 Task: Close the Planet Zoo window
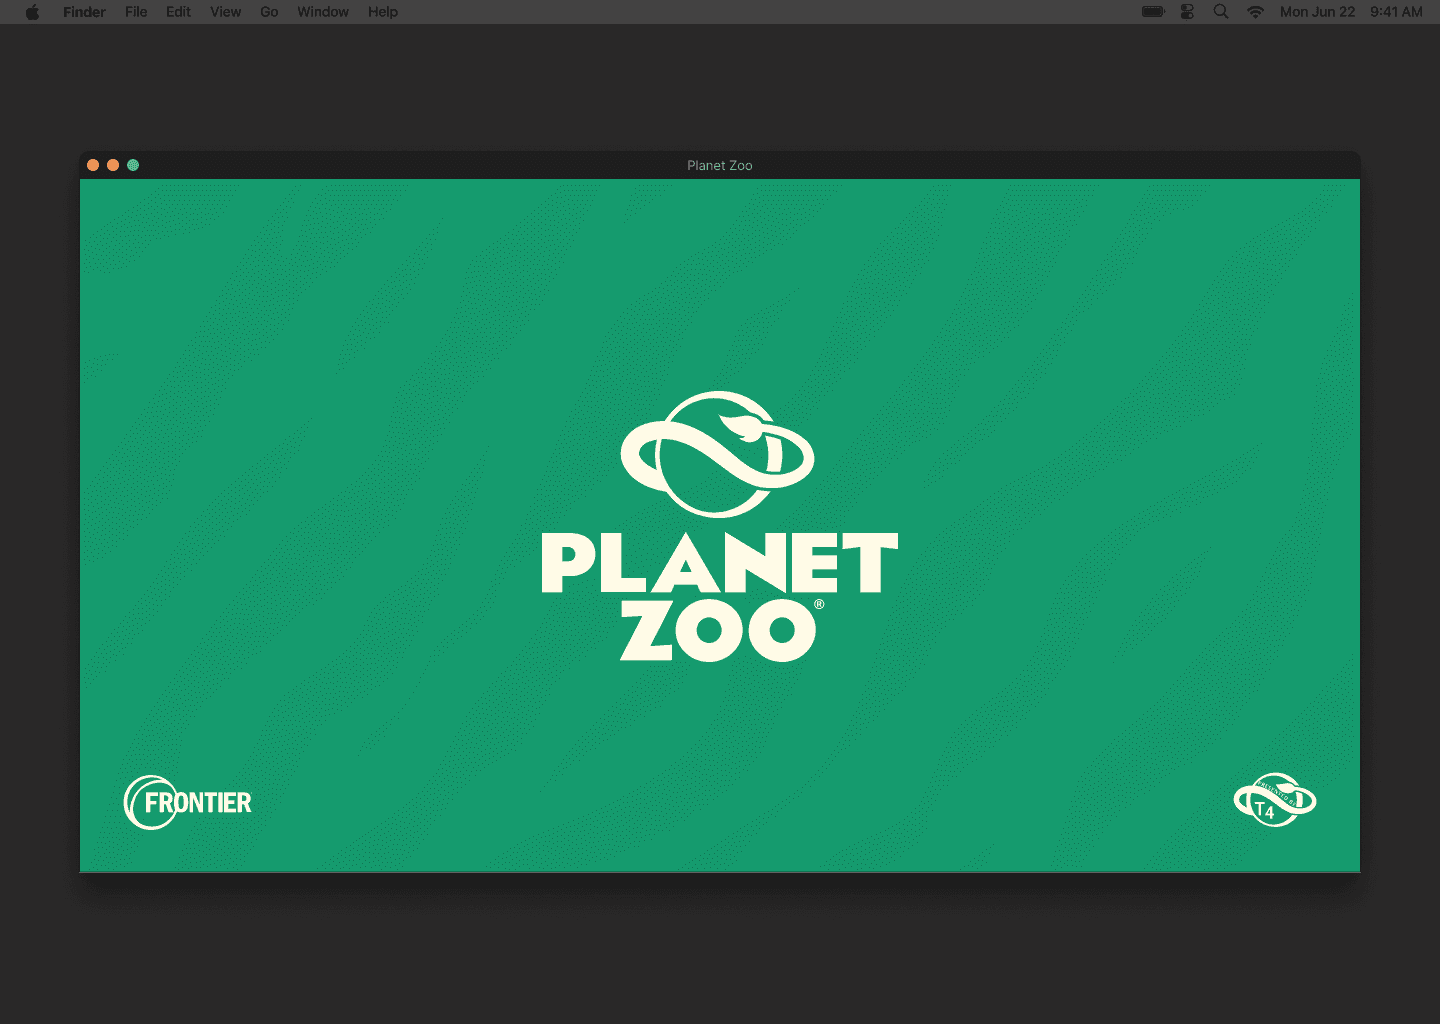[93, 165]
